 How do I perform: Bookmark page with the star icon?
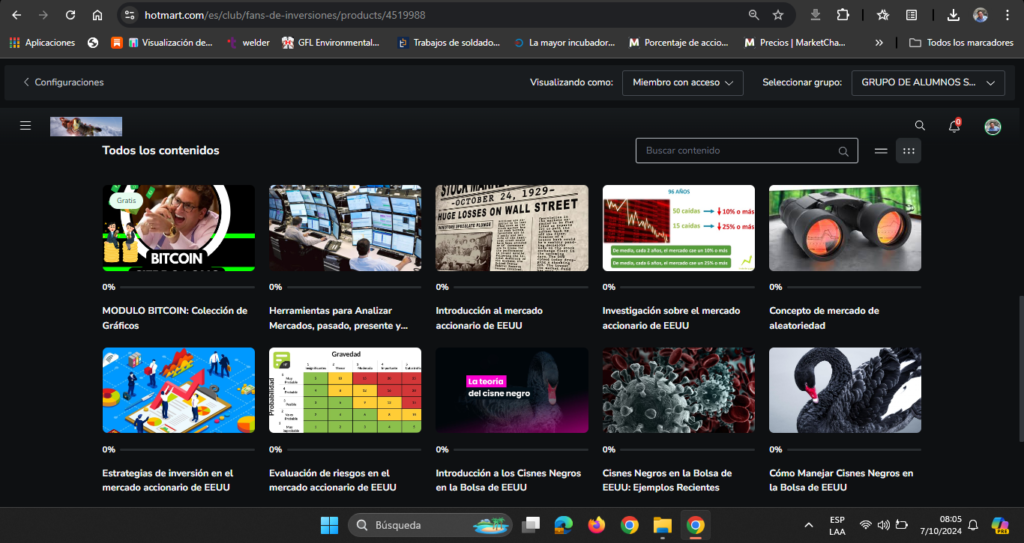(x=778, y=15)
